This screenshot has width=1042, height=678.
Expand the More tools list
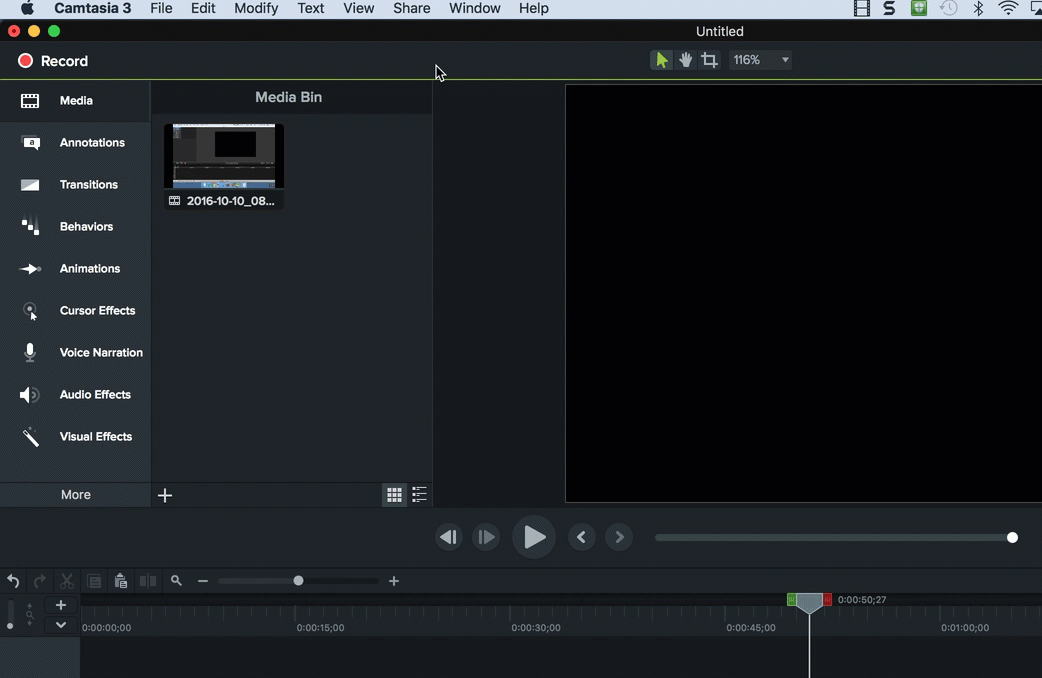tap(75, 495)
